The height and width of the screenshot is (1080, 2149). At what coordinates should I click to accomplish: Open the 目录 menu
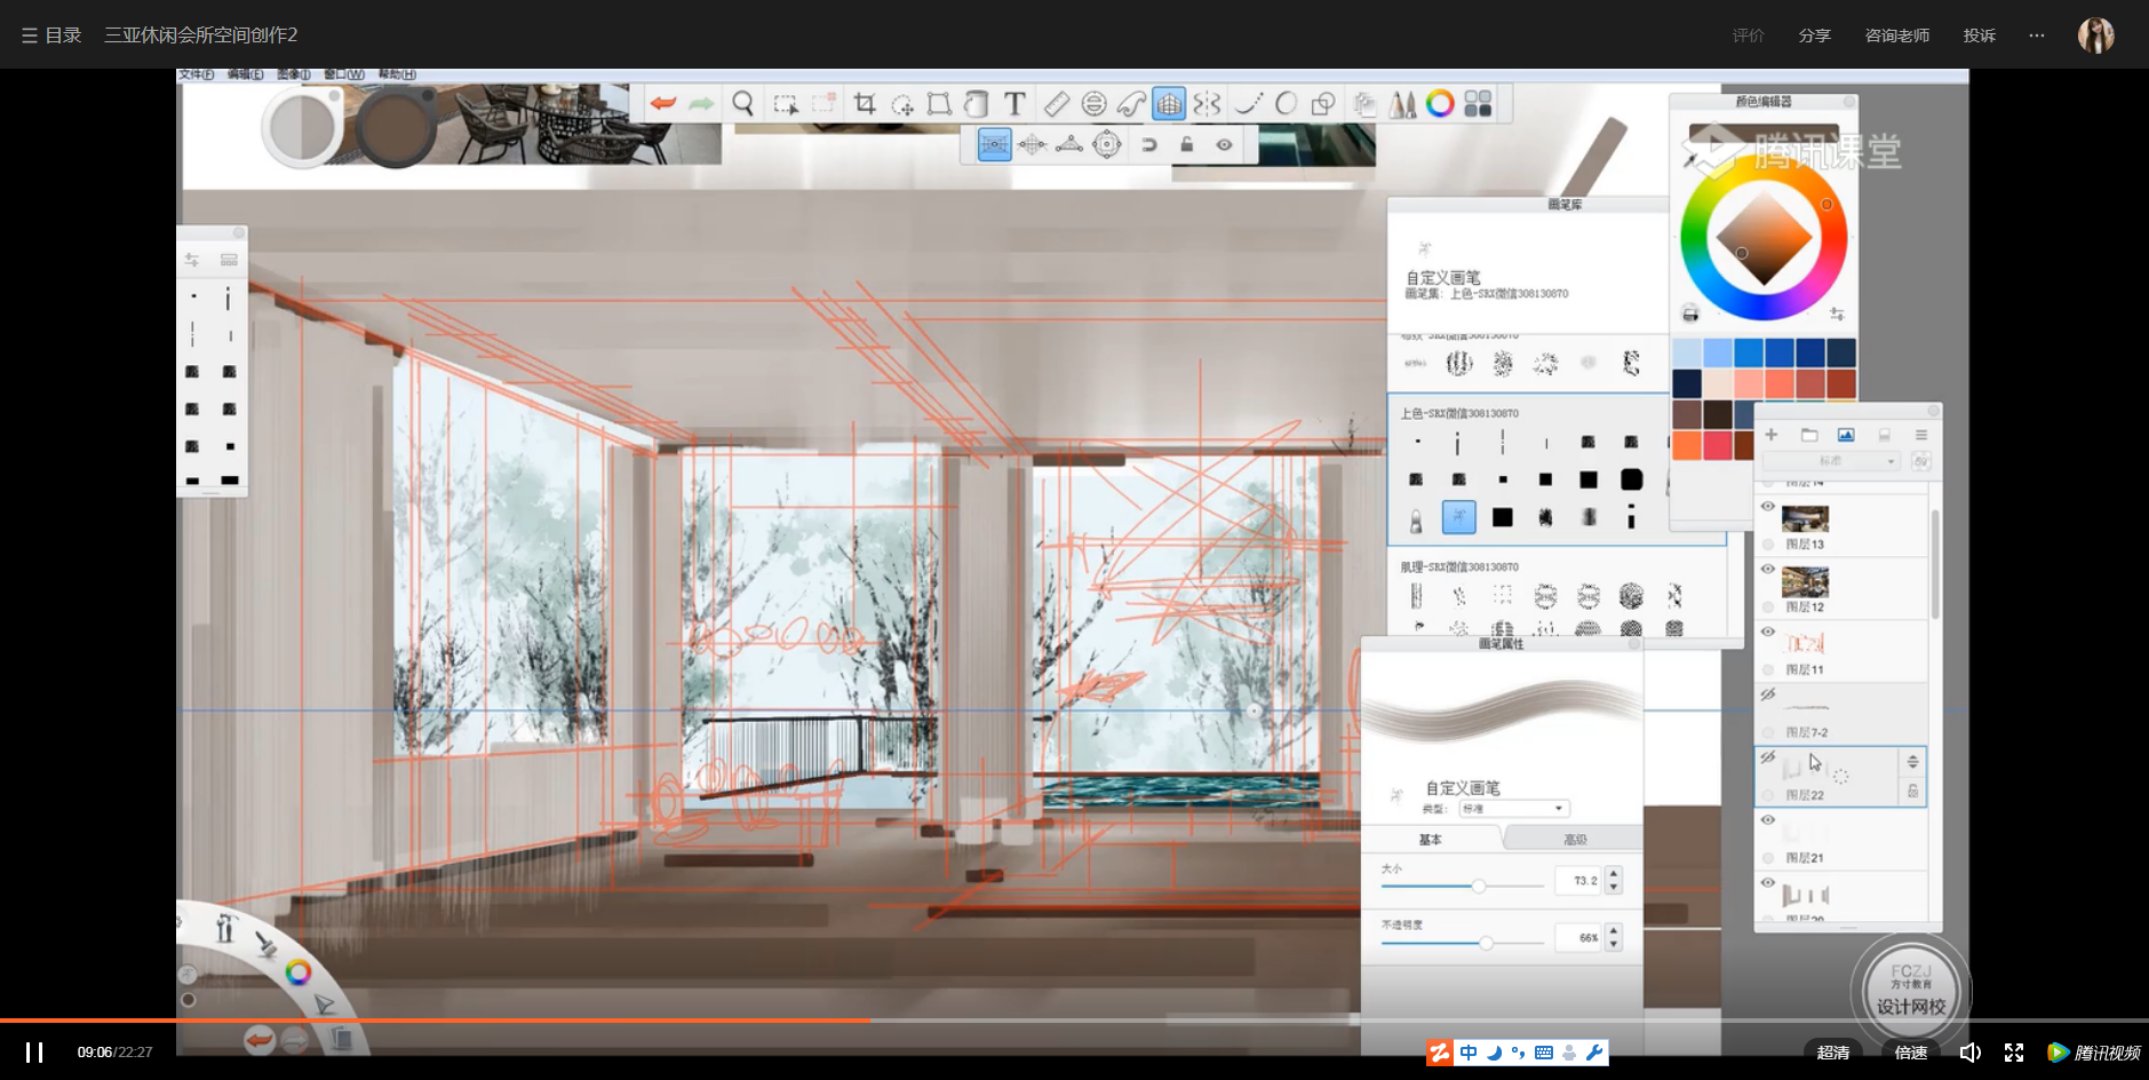click(x=51, y=35)
